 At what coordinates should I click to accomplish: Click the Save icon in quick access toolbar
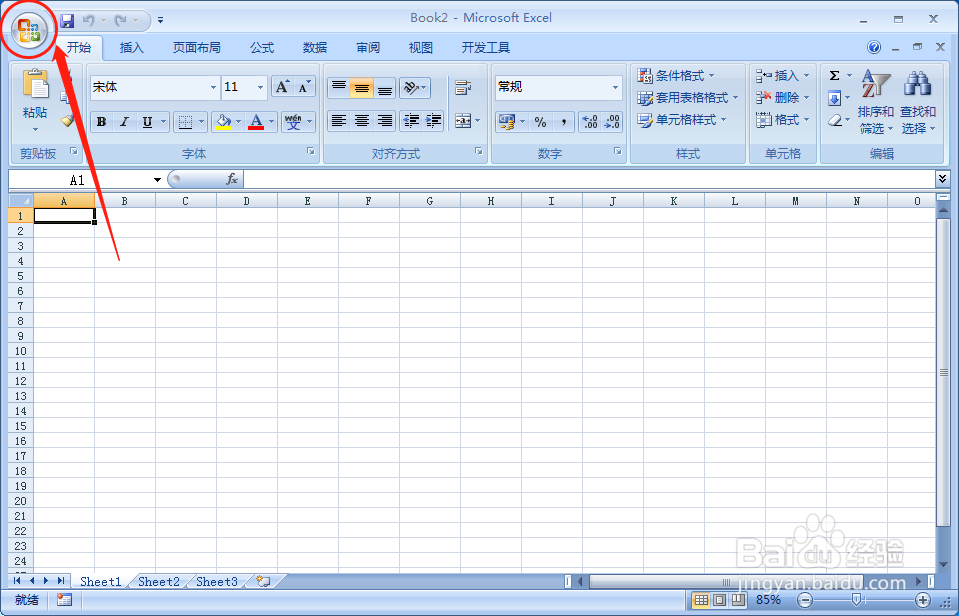[x=67, y=21]
